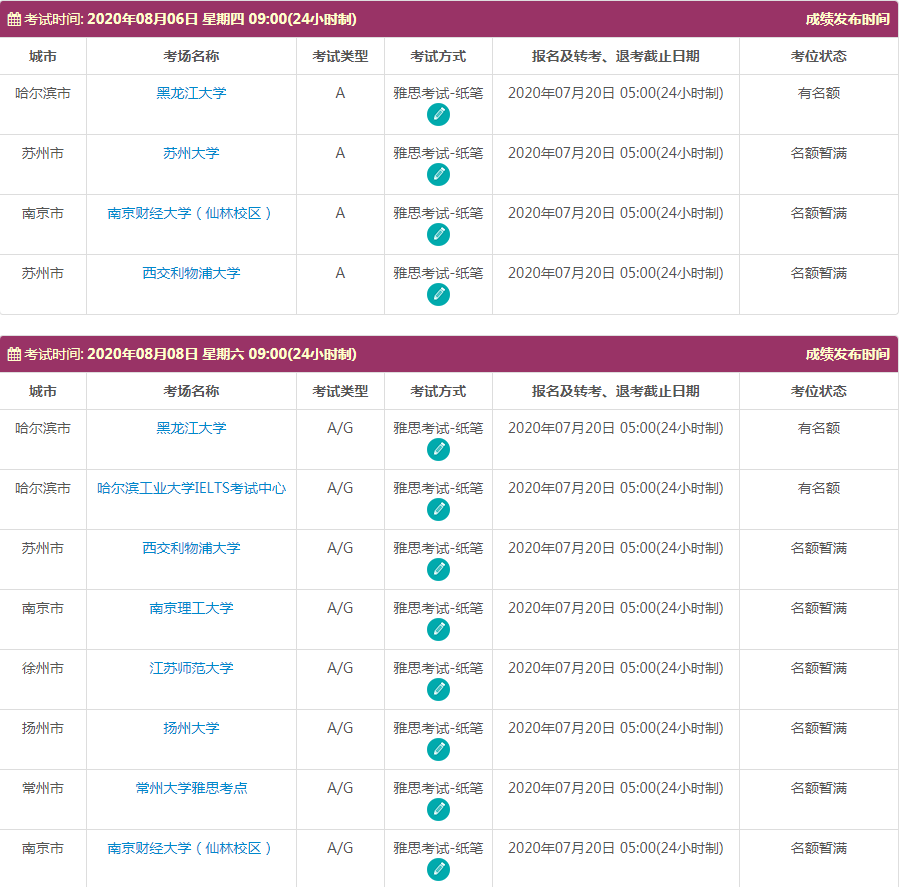Open the edit icon in the 扬州大学 row

pyautogui.click(x=438, y=748)
